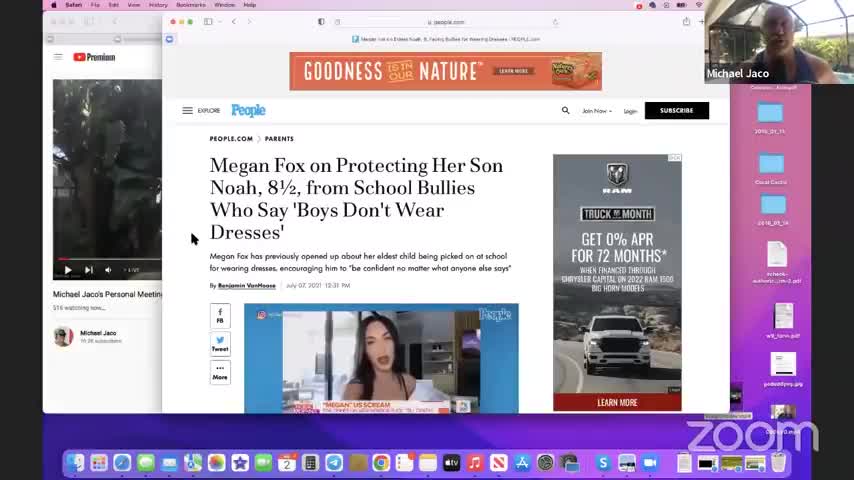Viewport: 854px width, 480px height.
Task: Reload the page in Safari address bar
Action: point(555,22)
